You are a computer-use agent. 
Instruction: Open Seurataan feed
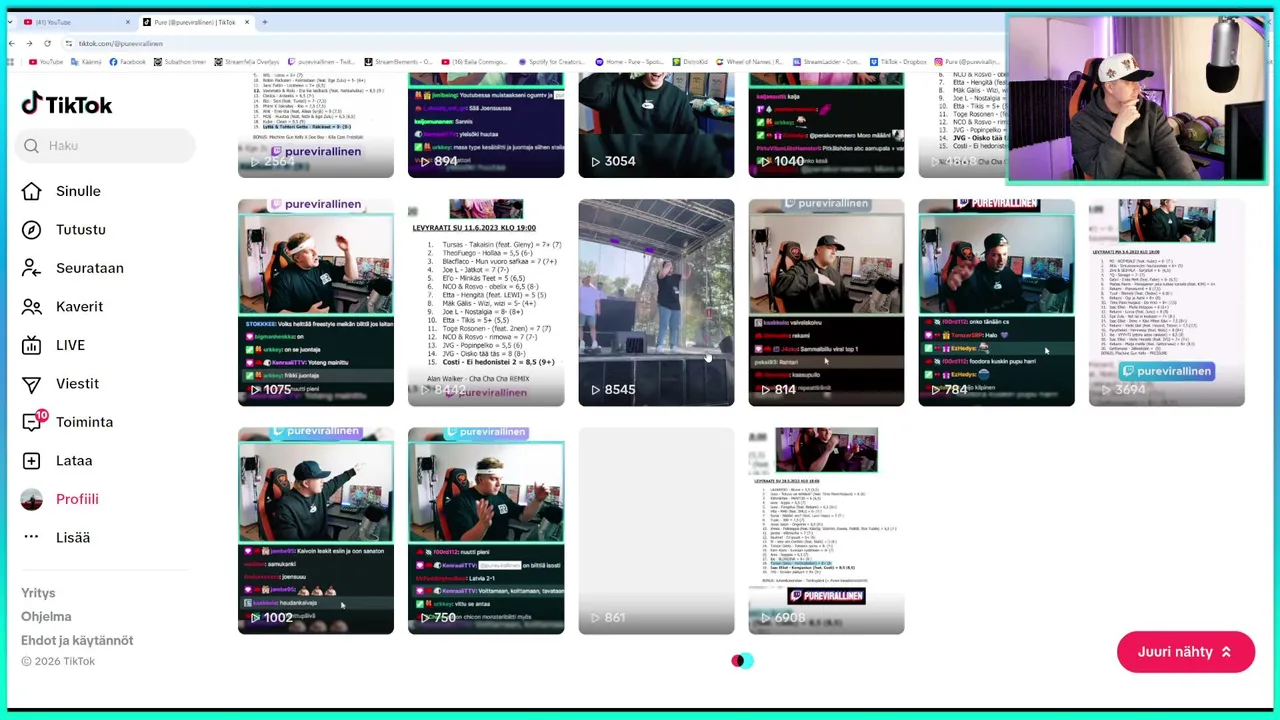click(90, 268)
